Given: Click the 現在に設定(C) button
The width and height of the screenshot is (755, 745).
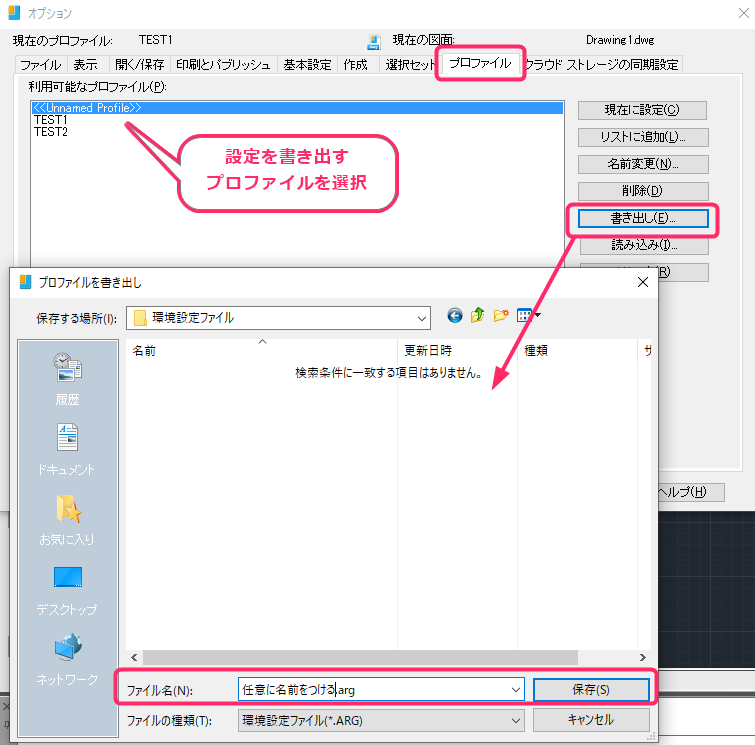Looking at the screenshot, I should [642, 110].
